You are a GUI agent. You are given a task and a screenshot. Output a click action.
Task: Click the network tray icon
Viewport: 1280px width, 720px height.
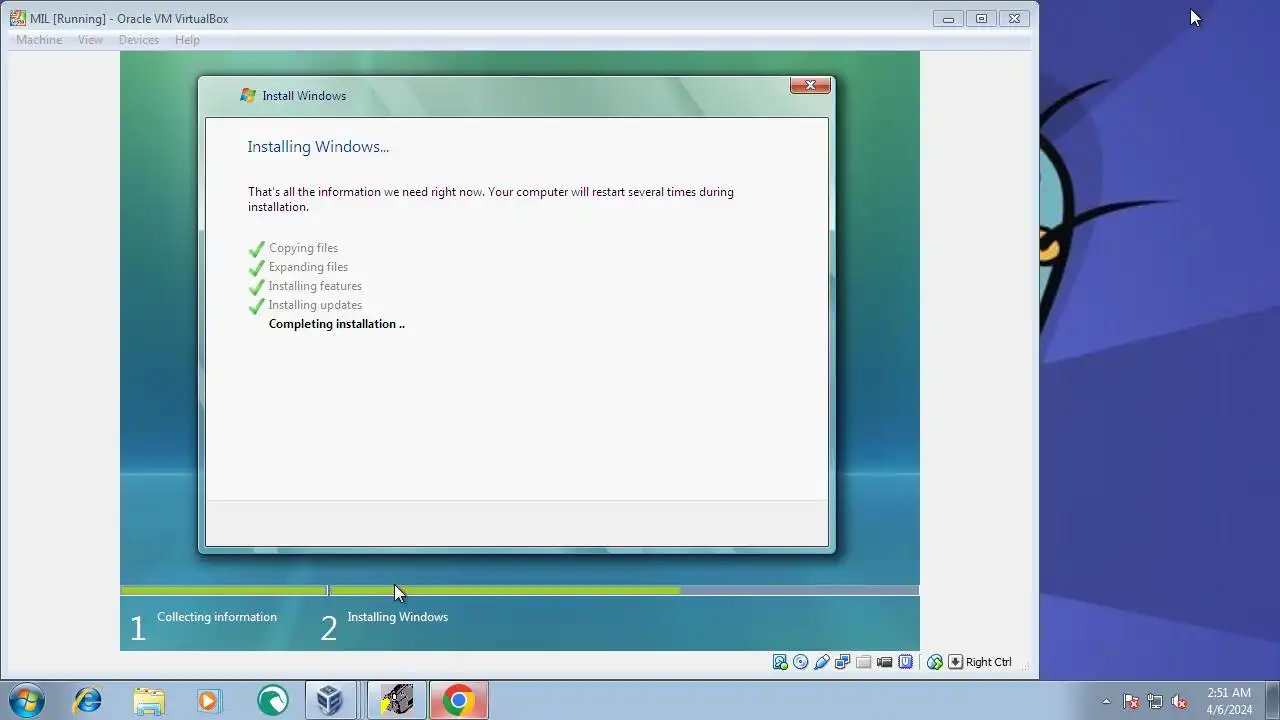pyautogui.click(x=1155, y=701)
